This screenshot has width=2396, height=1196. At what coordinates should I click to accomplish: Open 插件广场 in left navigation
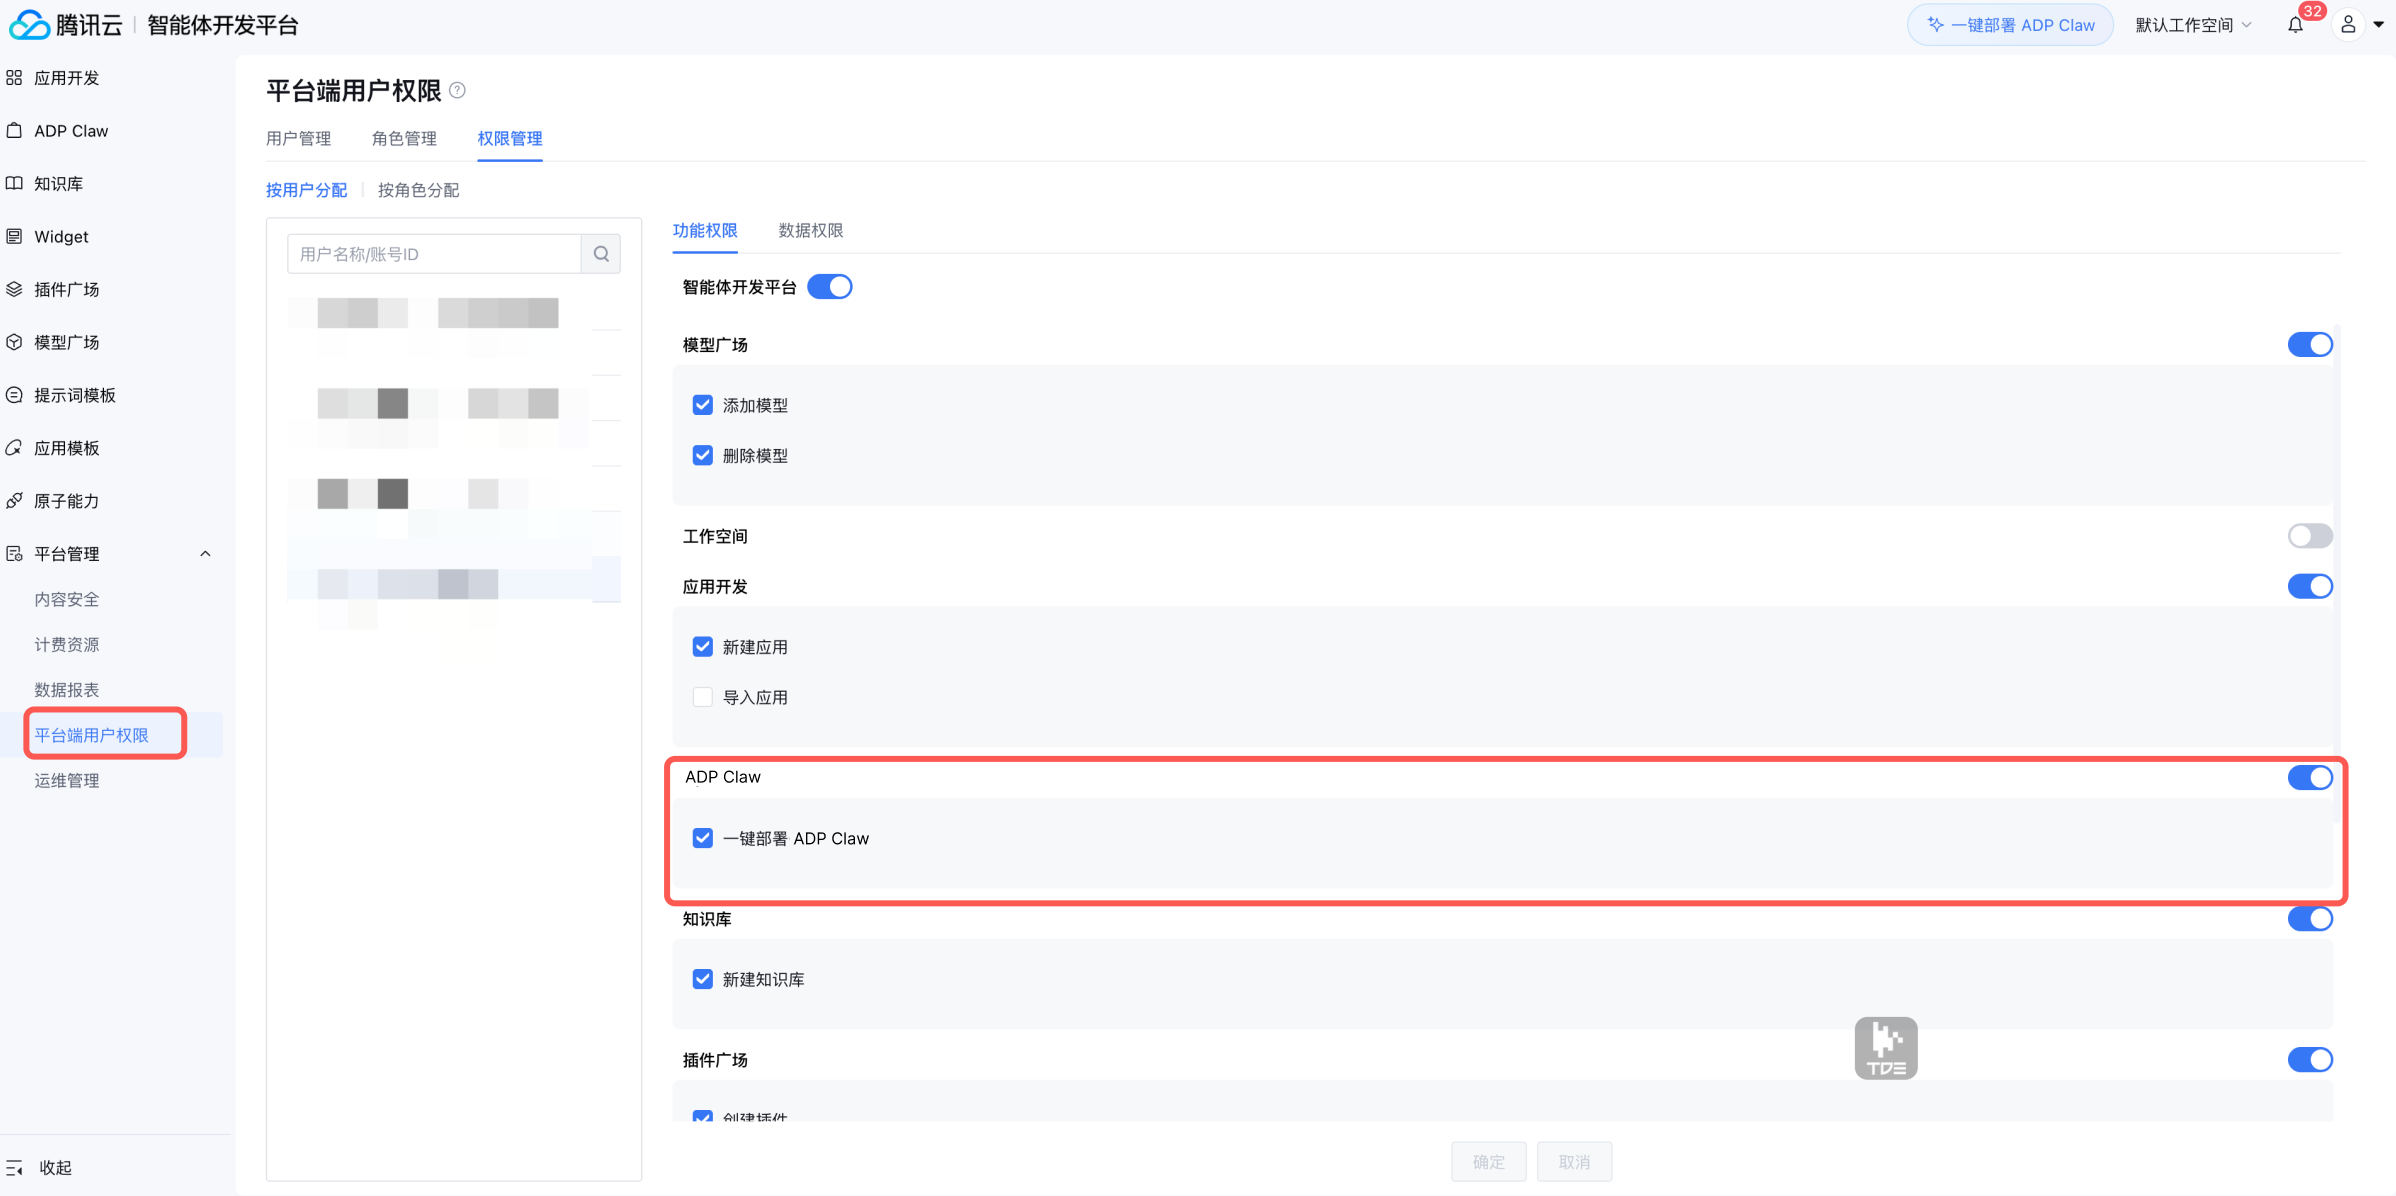[66, 290]
